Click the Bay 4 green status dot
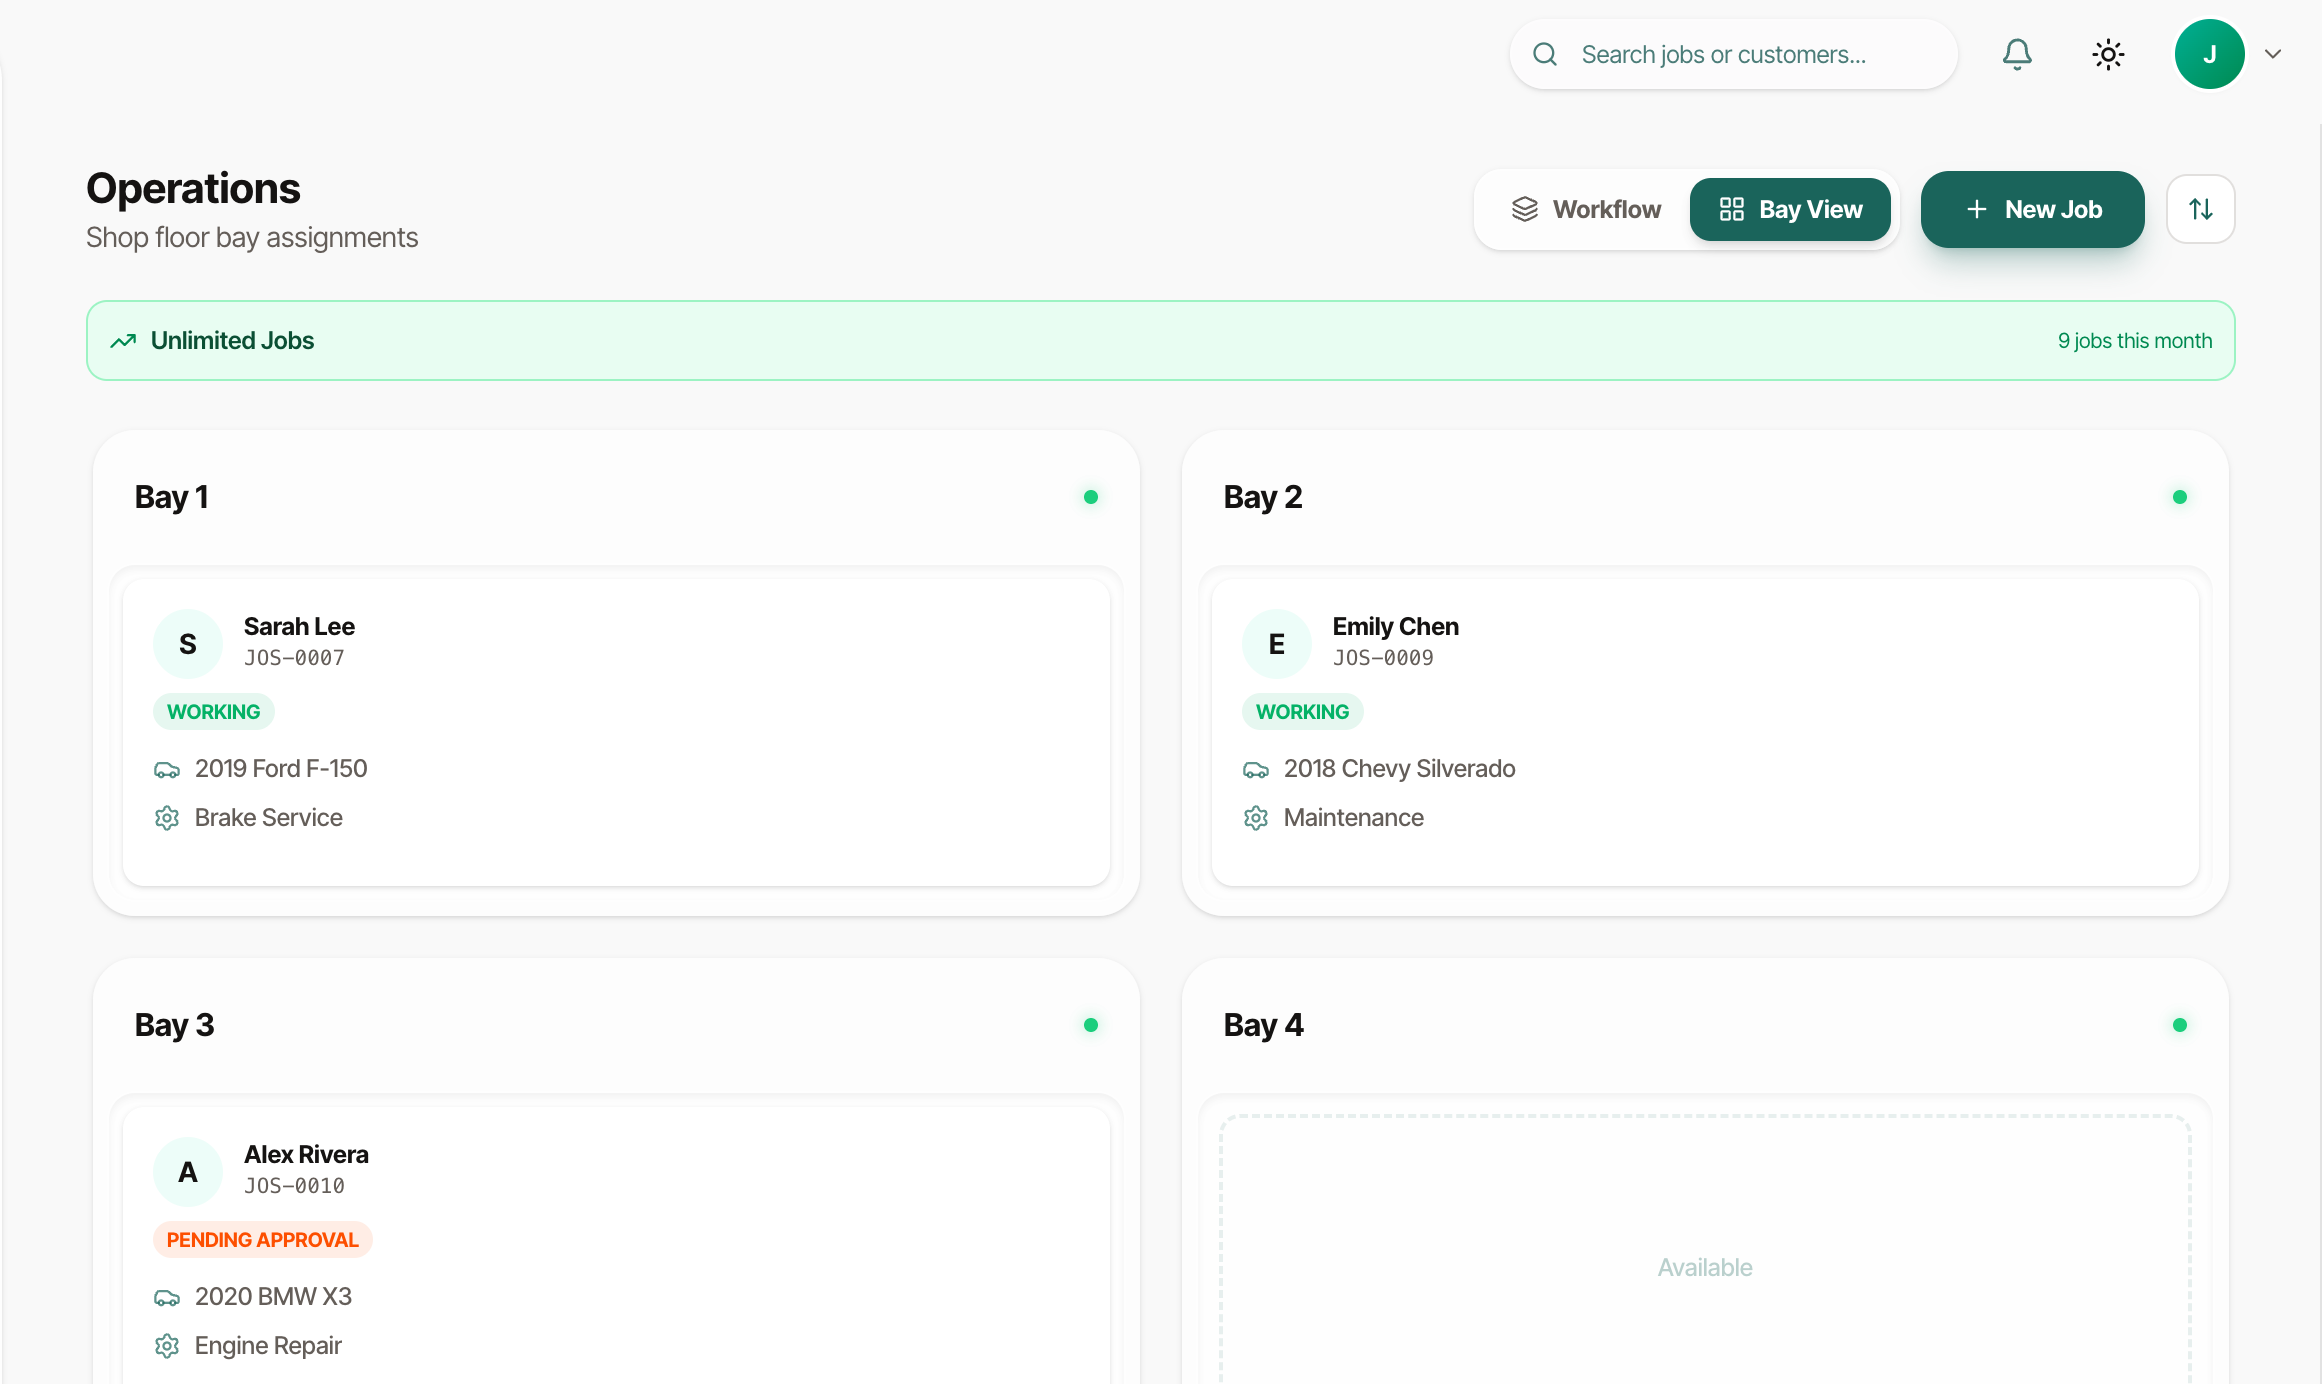The width and height of the screenshot is (2322, 1384). [x=2180, y=1025]
